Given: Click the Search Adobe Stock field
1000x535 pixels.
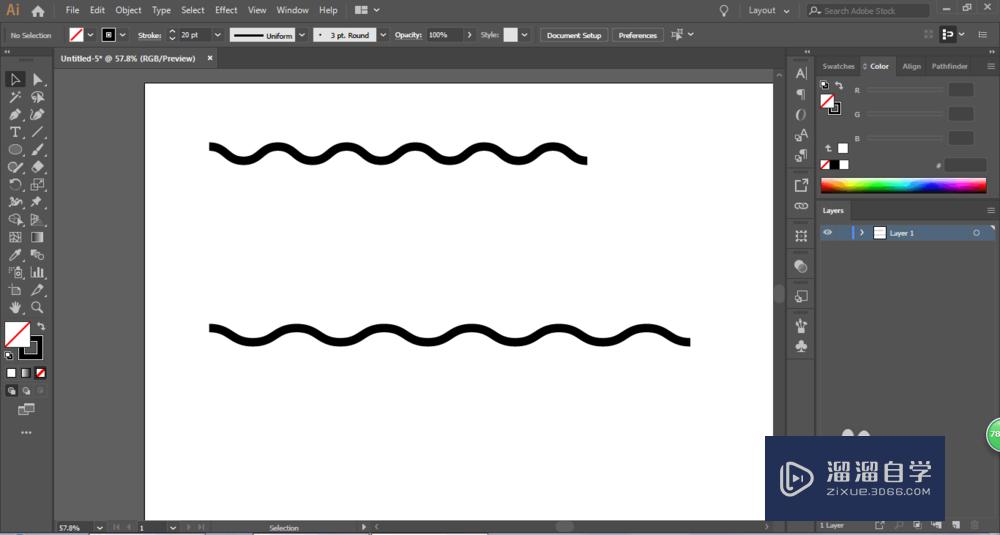Looking at the screenshot, I should pos(869,11).
